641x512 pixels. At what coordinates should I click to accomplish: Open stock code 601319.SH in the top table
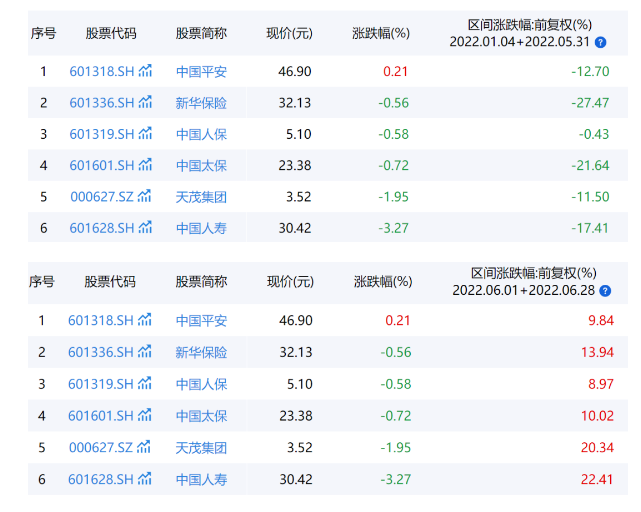click(101, 134)
